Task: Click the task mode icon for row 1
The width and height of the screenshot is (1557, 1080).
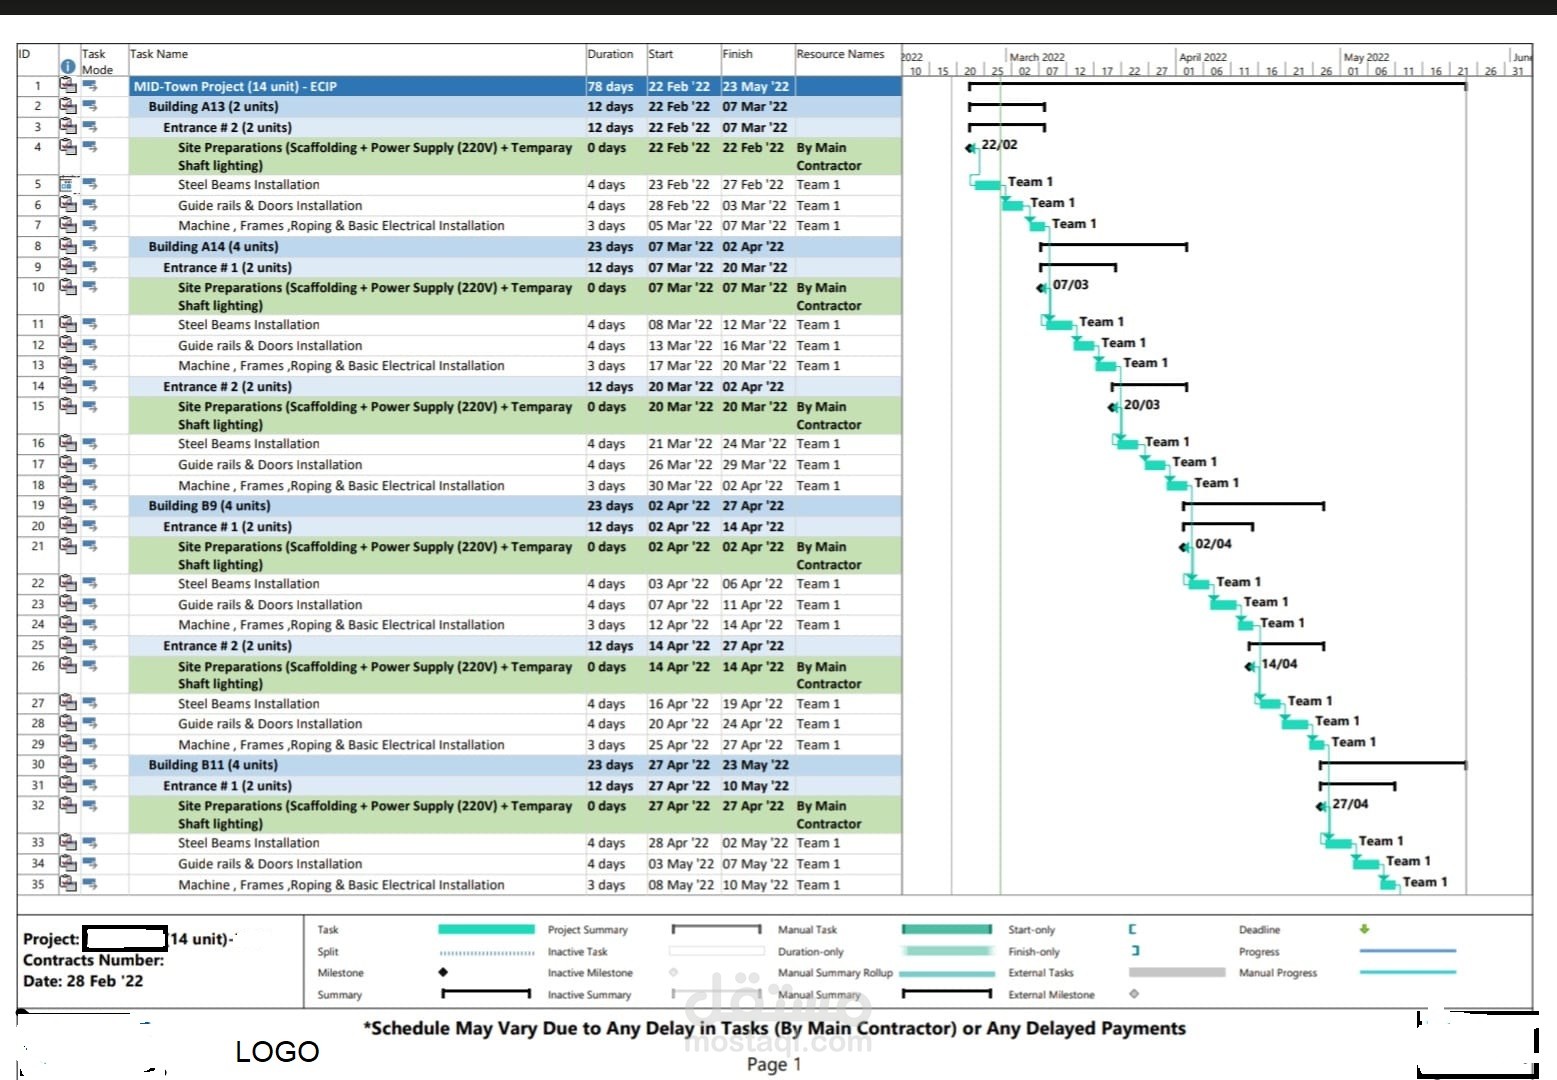Action: [90, 86]
